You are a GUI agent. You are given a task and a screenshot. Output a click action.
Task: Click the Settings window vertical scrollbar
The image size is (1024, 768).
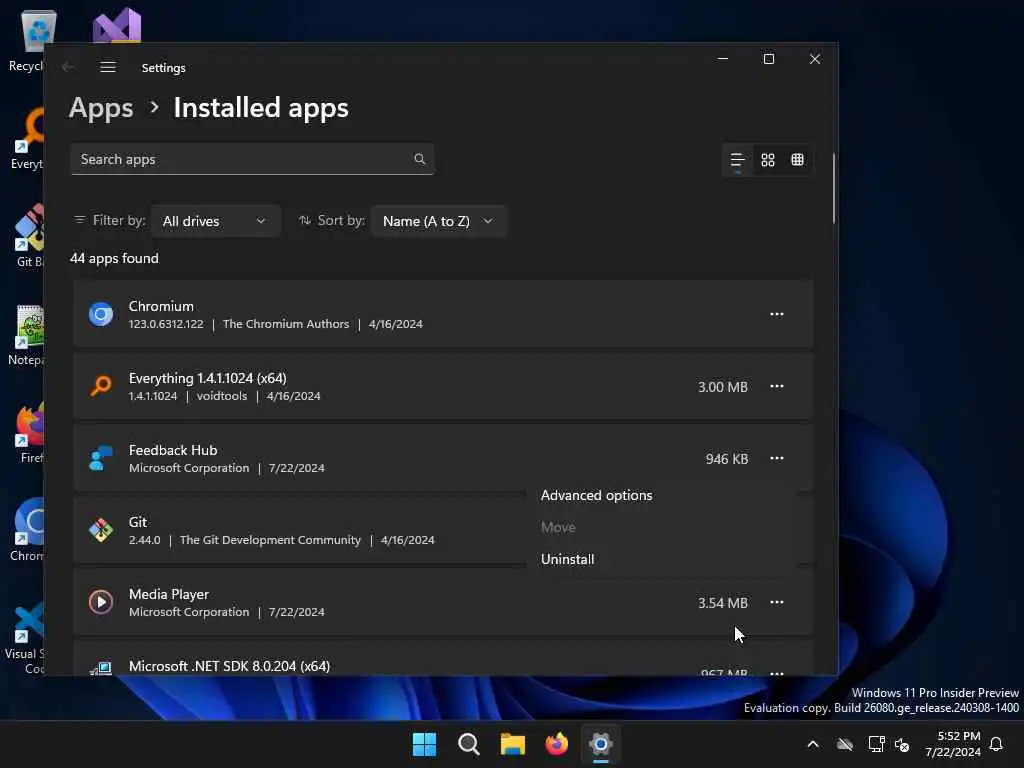tap(833, 189)
